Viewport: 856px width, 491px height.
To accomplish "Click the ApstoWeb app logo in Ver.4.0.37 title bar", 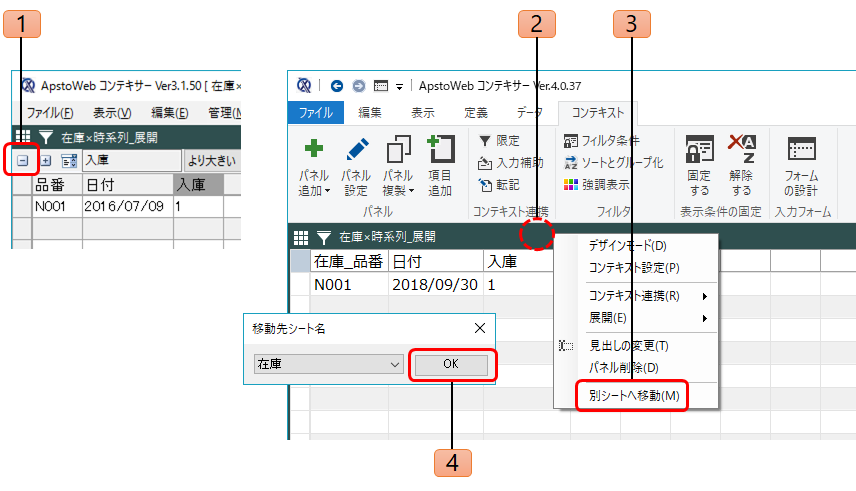I will click(x=304, y=86).
